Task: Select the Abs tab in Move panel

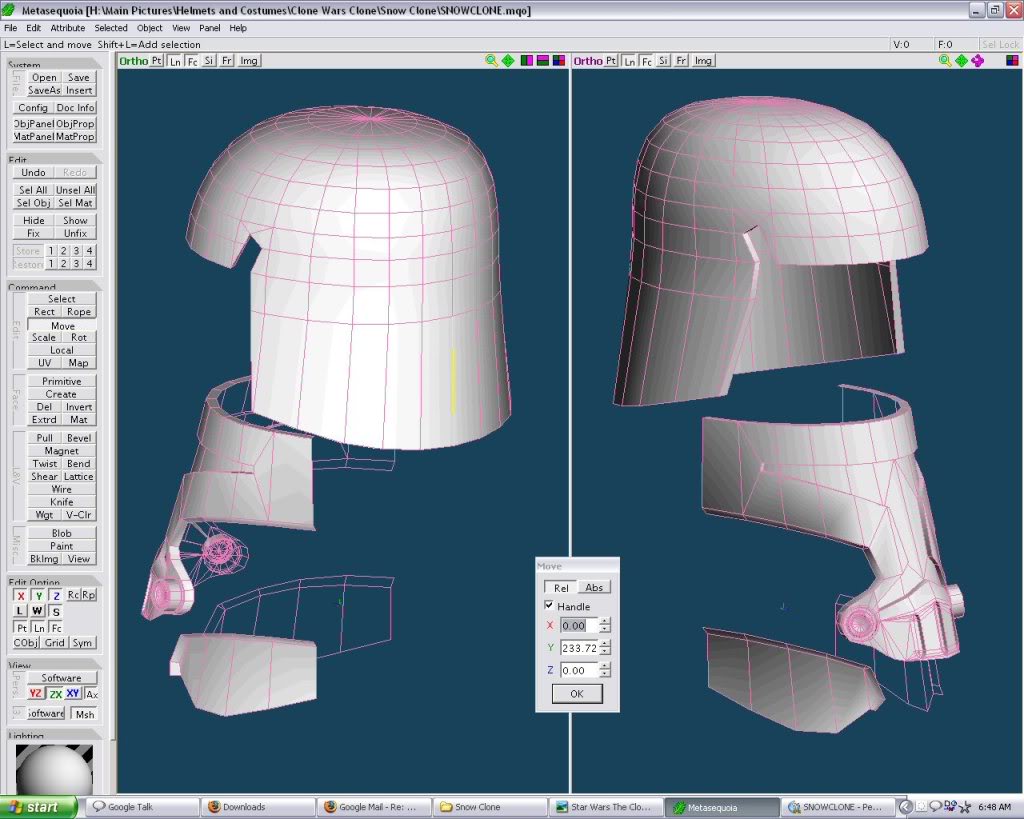Action: (x=594, y=587)
